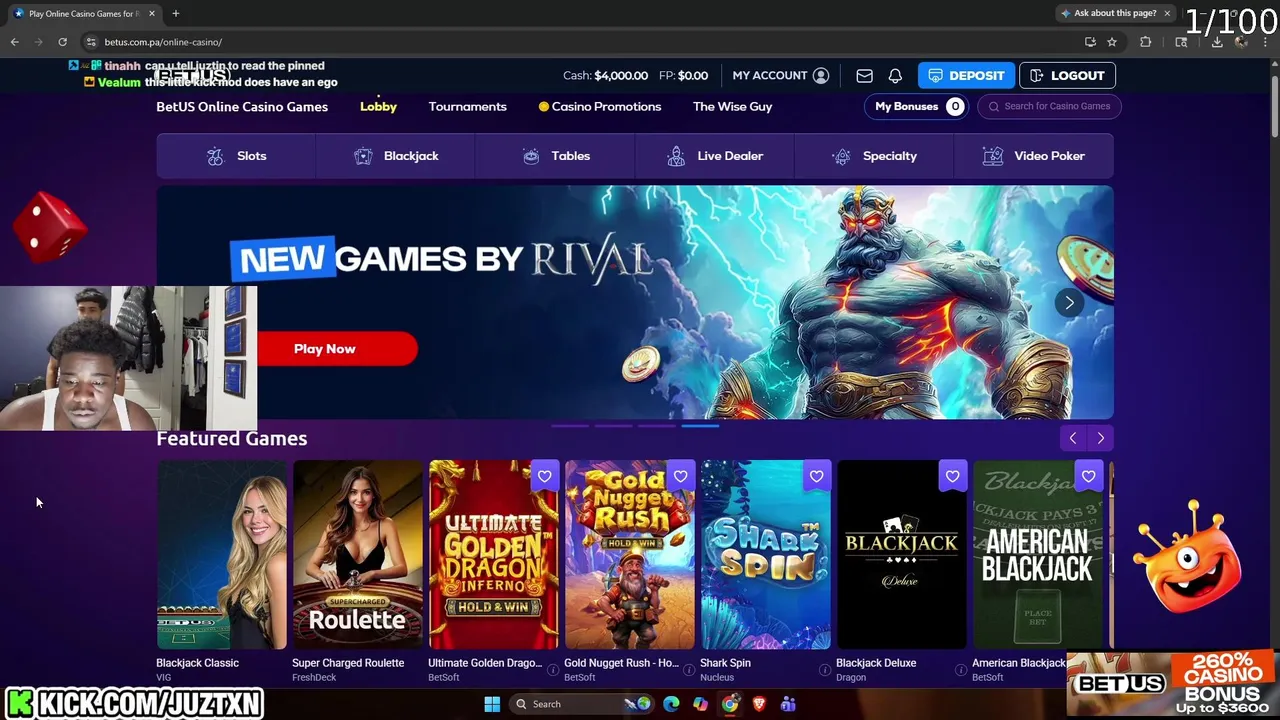Click info icon next to Blackjack Deluxe
Viewport: 1280px width, 720px height.
[960, 670]
